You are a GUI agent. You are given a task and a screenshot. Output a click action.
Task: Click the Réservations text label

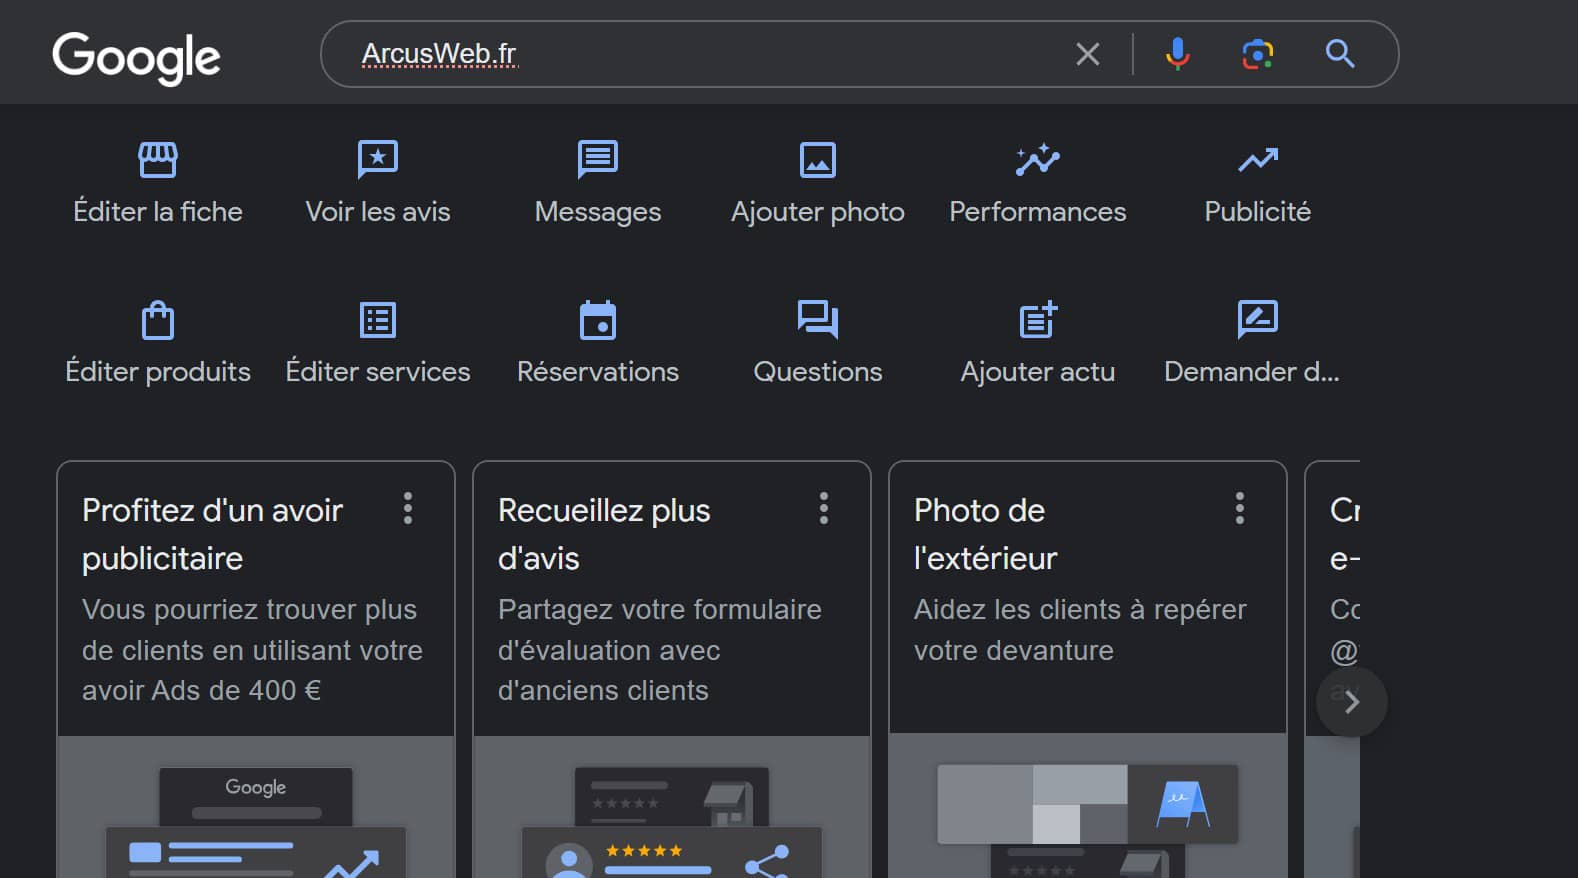pyautogui.click(x=598, y=372)
